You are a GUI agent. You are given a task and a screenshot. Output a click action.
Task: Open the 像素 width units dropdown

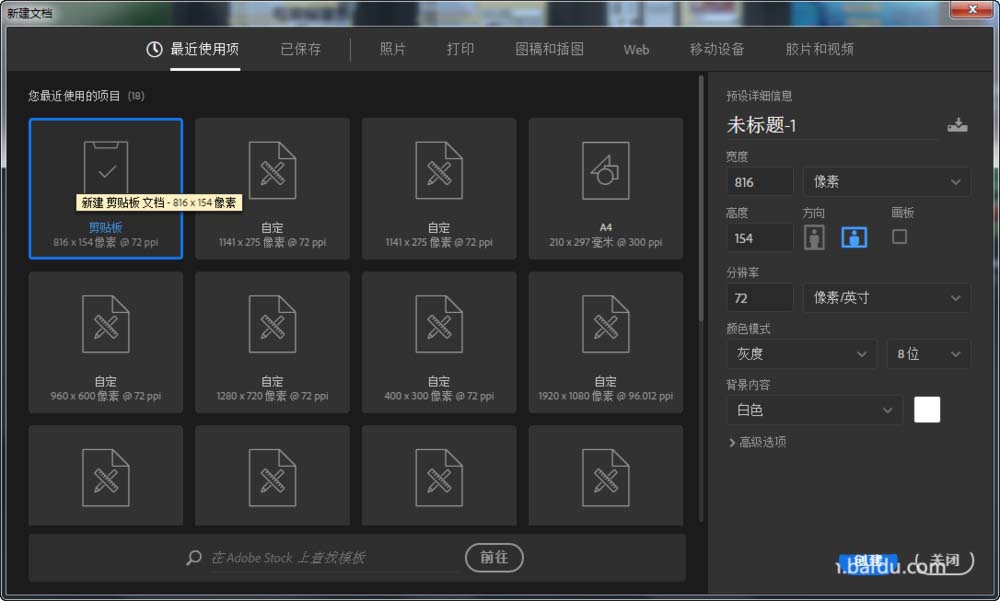(x=886, y=181)
